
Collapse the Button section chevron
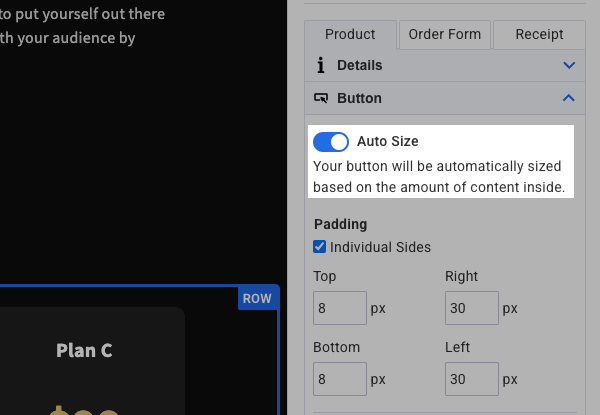(x=569, y=98)
